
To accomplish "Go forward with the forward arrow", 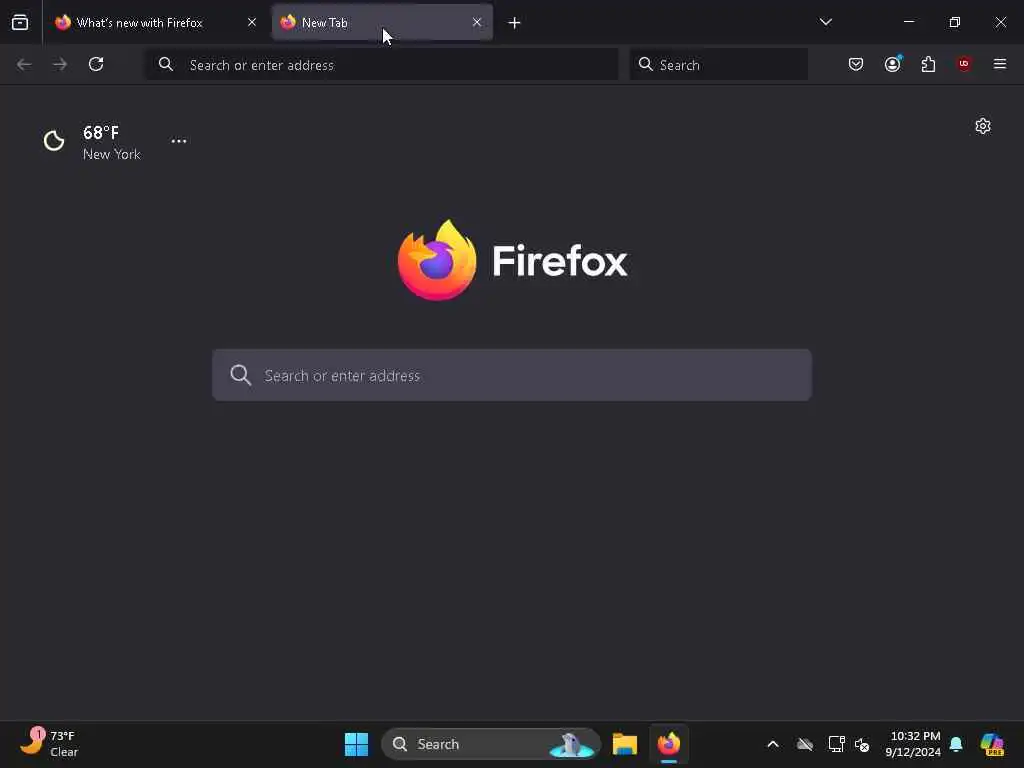I will pos(60,64).
